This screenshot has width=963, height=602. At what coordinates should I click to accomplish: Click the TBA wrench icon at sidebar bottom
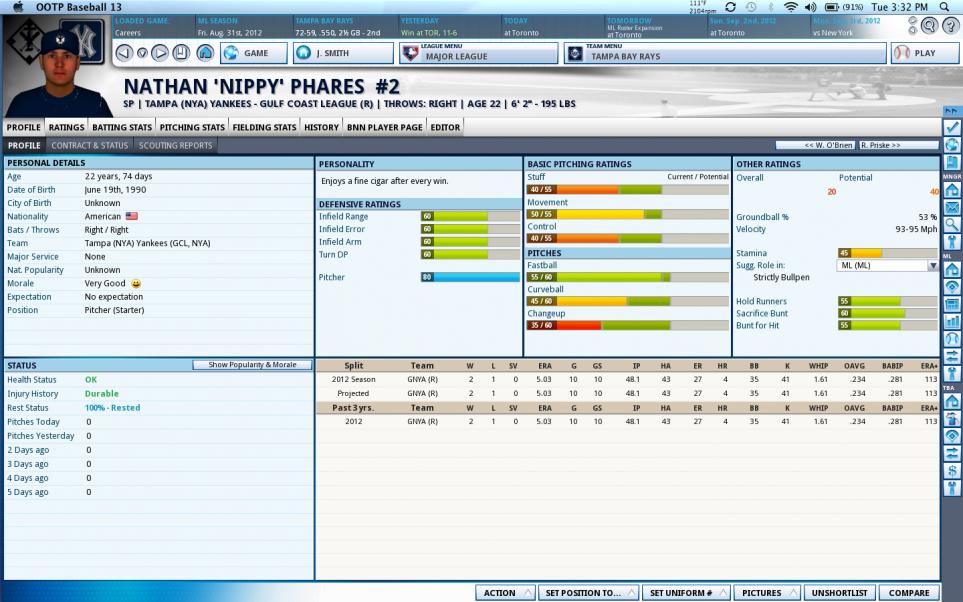point(952,488)
